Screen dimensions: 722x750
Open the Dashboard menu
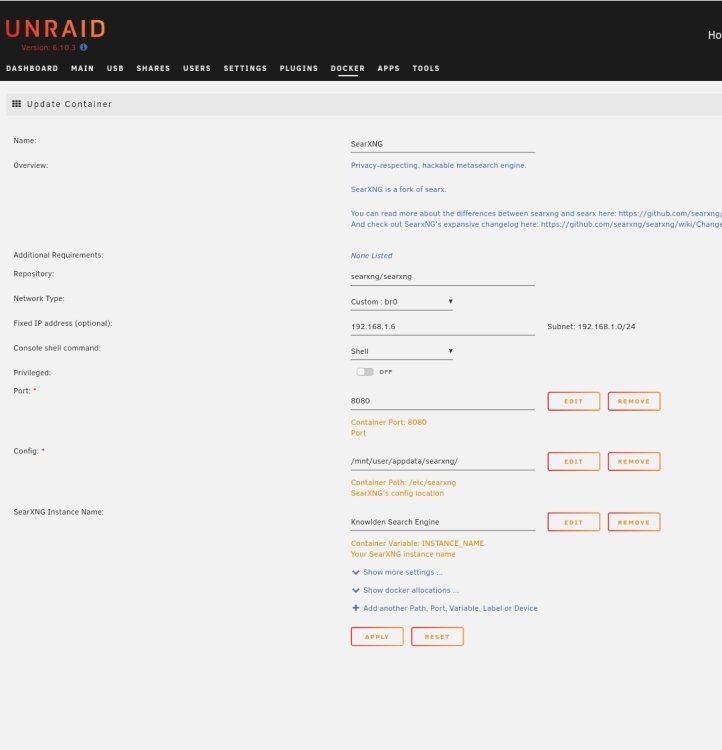32,68
